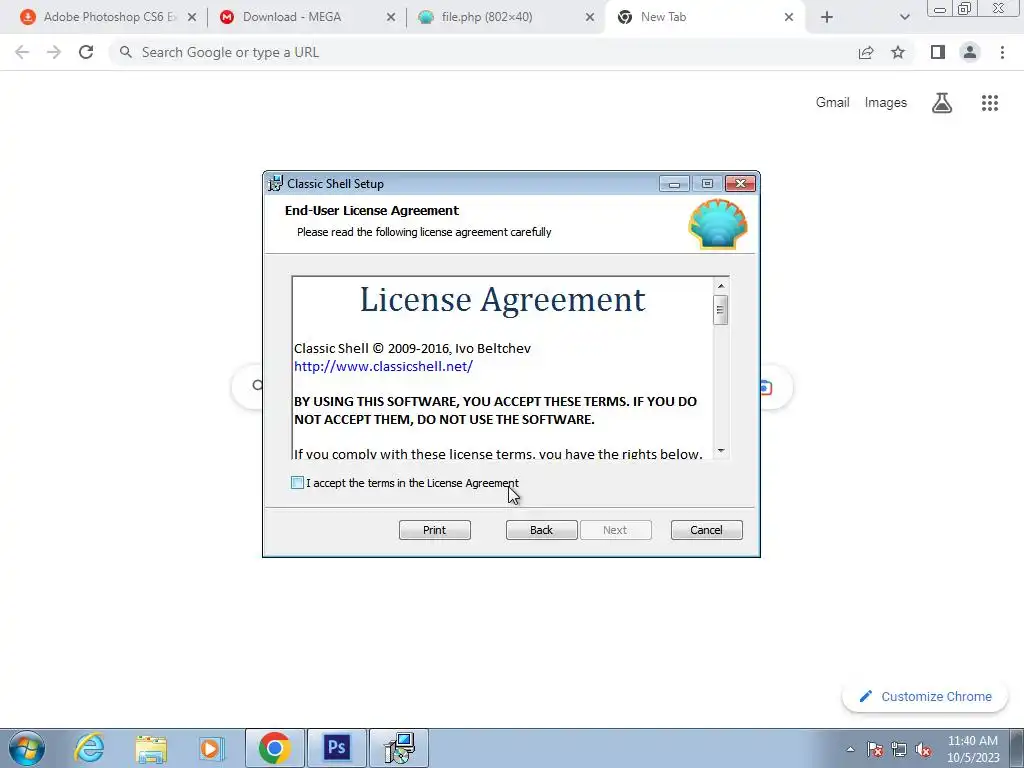Click the share page icon
Screen dimensions: 1024x768
pyautogui.click(x=866, y=52)
